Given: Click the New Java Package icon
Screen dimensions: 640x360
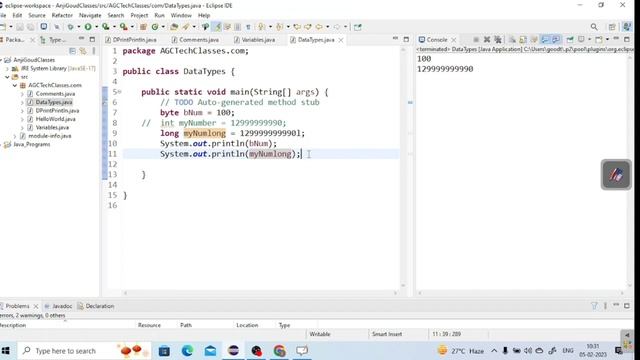Looking at the screenshot, I should (143, 27).
